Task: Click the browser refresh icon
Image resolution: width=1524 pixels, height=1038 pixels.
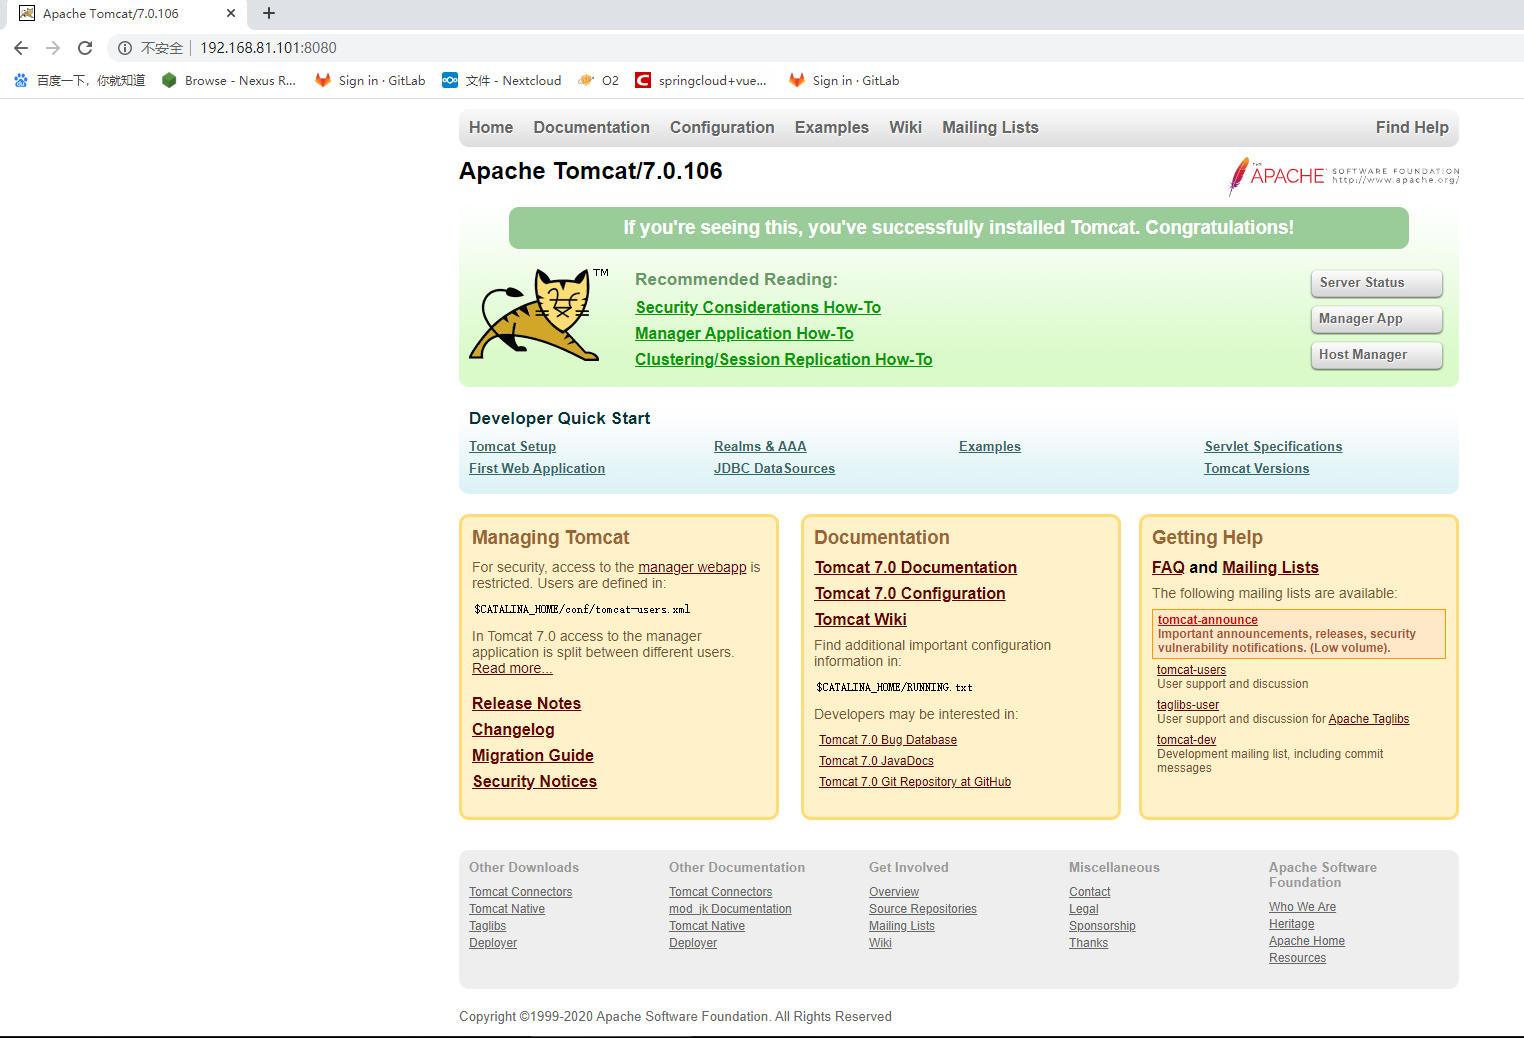Action: pyautogui.click(x=85, y=47)
